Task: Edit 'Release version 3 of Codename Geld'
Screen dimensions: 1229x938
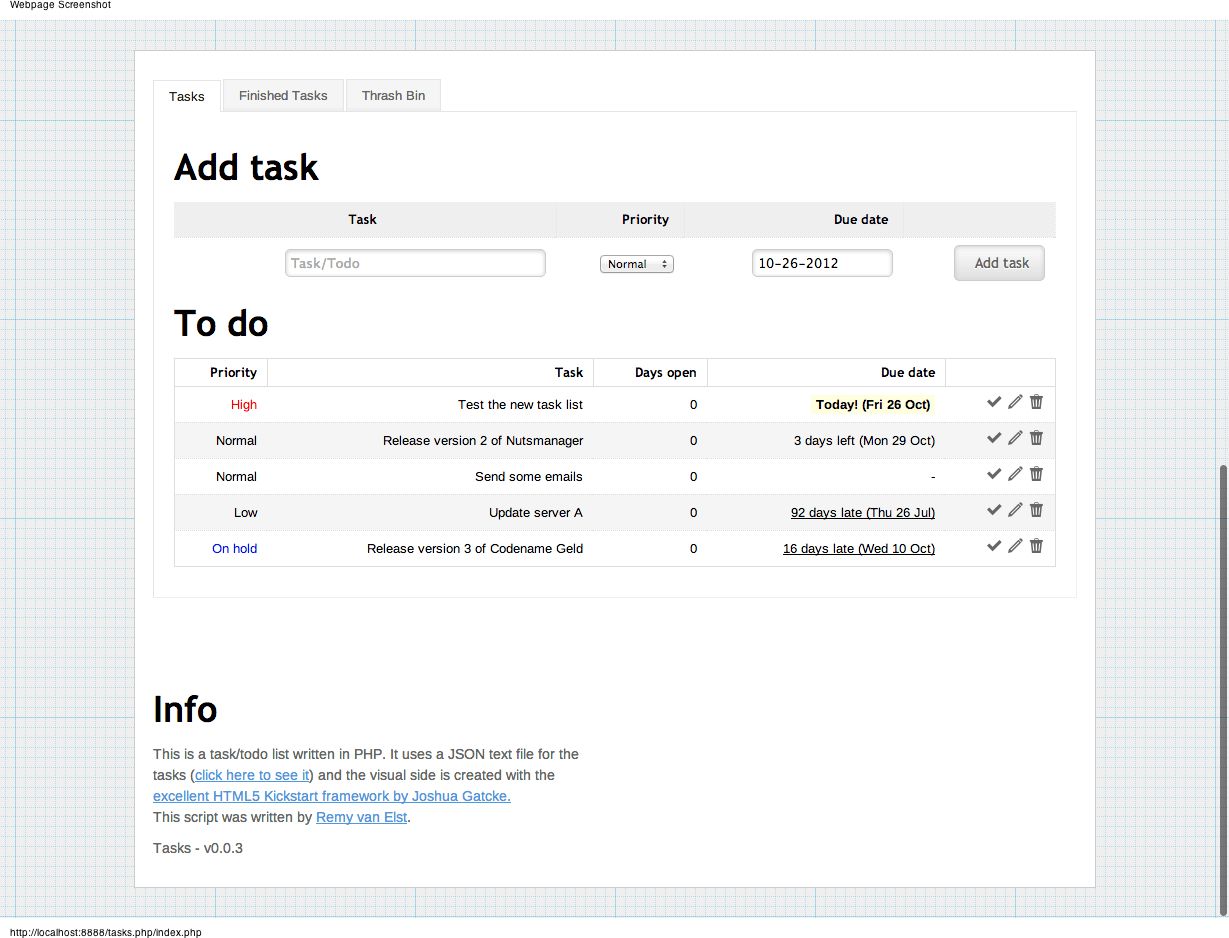Action: click(1015, 546)
